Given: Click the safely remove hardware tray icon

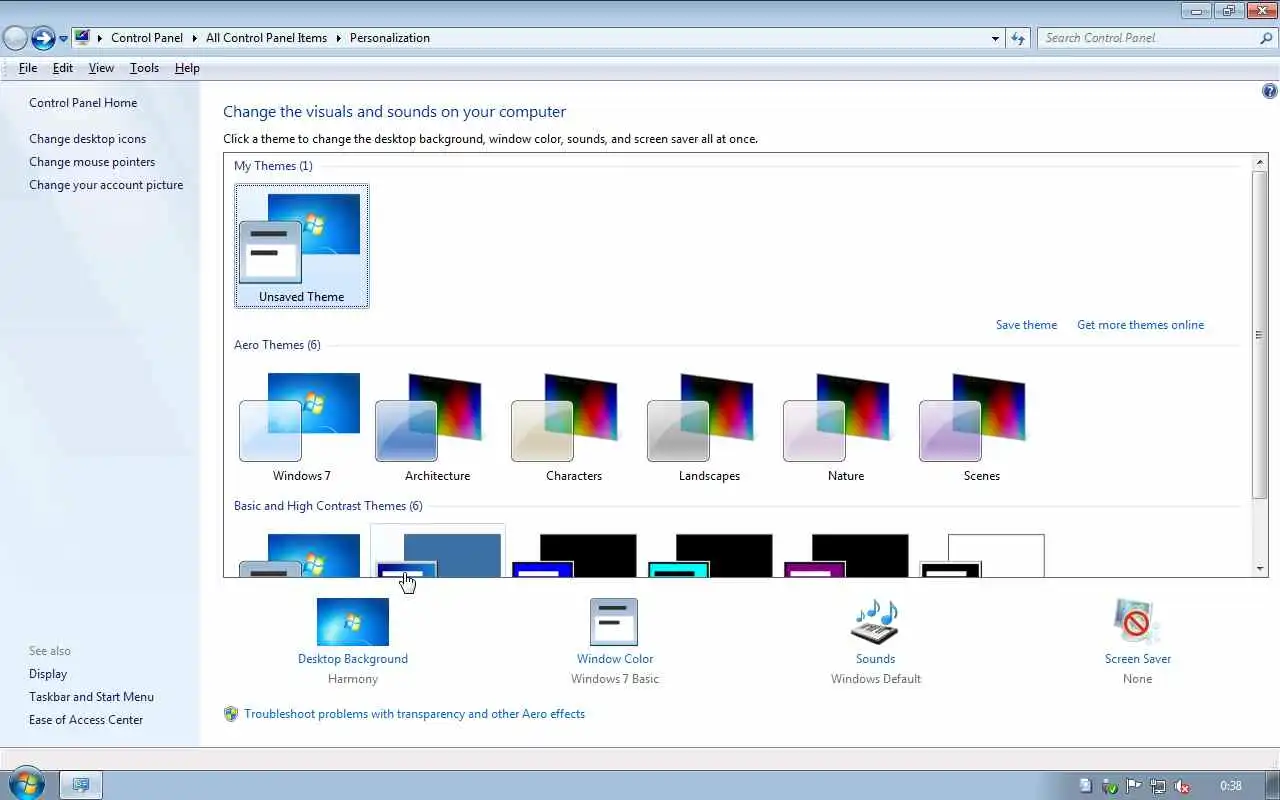Looking at the screenshot, I should 1110,786.
